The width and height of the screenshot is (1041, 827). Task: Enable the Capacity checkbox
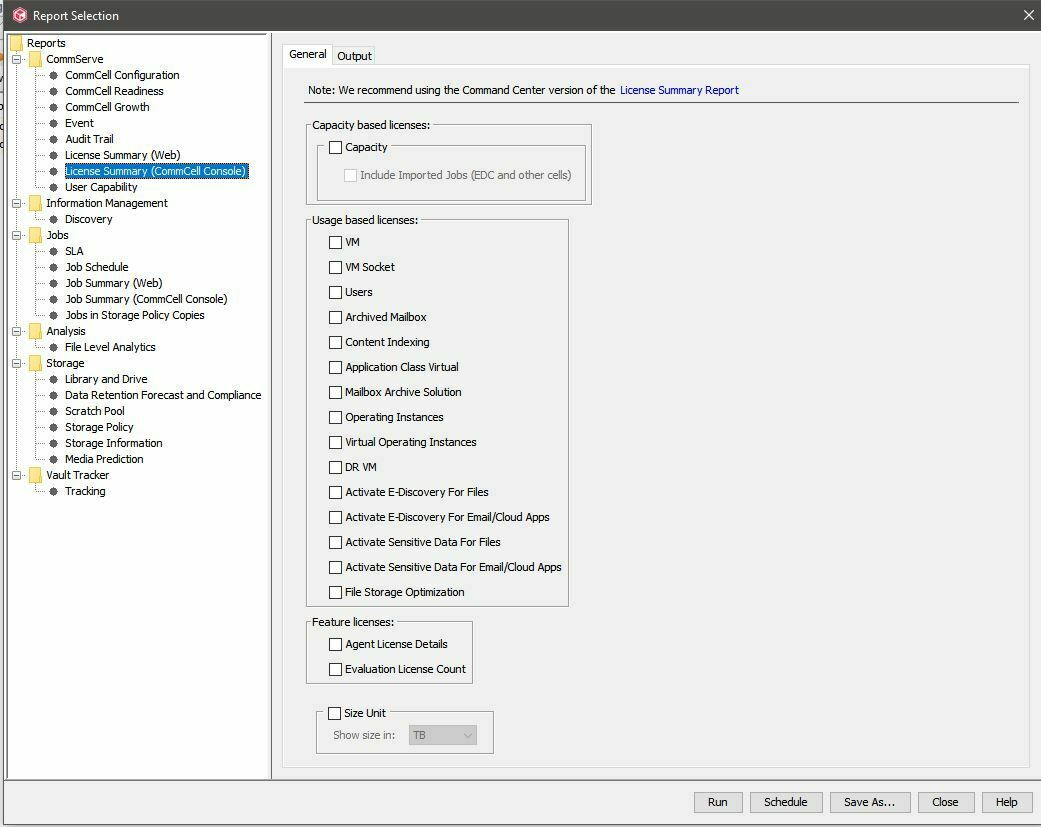tap(335, 147)
